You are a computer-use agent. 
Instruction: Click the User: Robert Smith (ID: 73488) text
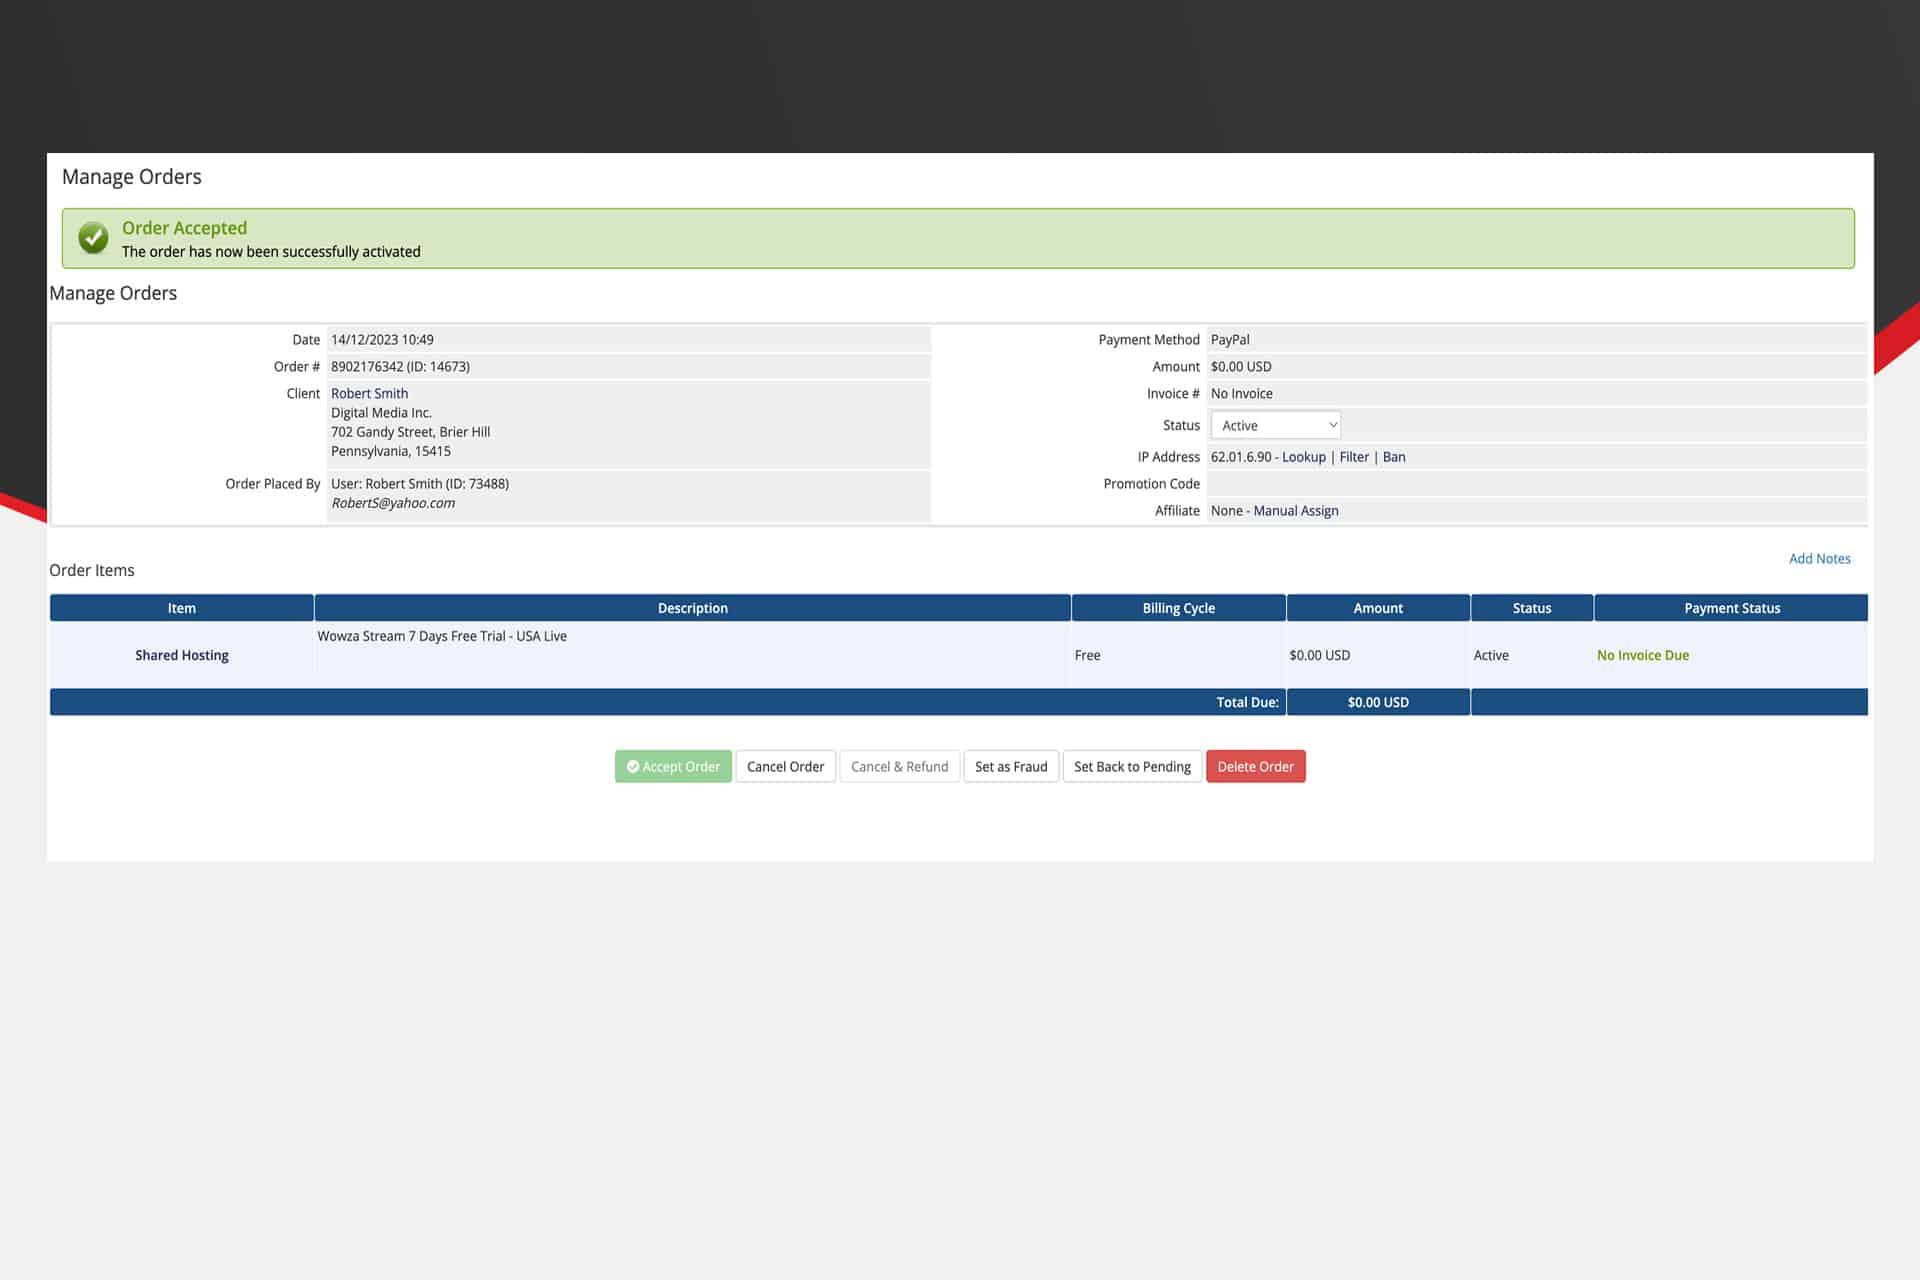(419, 484)
